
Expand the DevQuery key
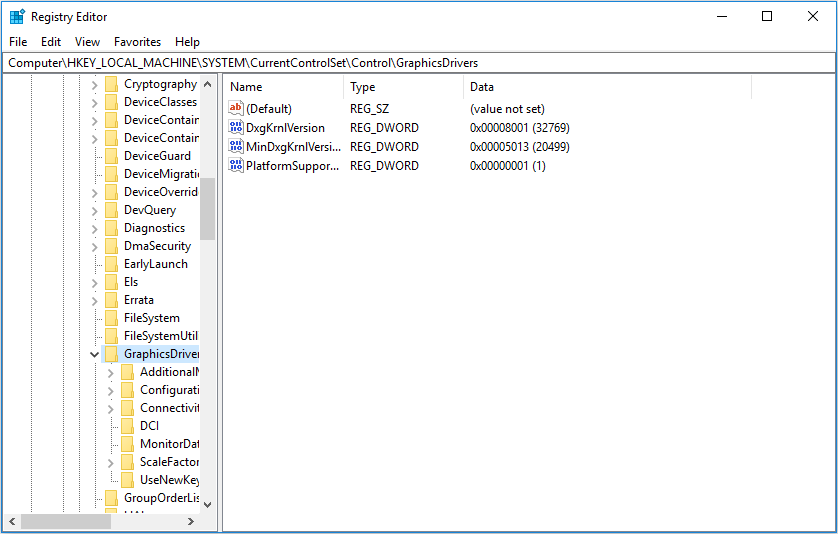coord(95,211)
